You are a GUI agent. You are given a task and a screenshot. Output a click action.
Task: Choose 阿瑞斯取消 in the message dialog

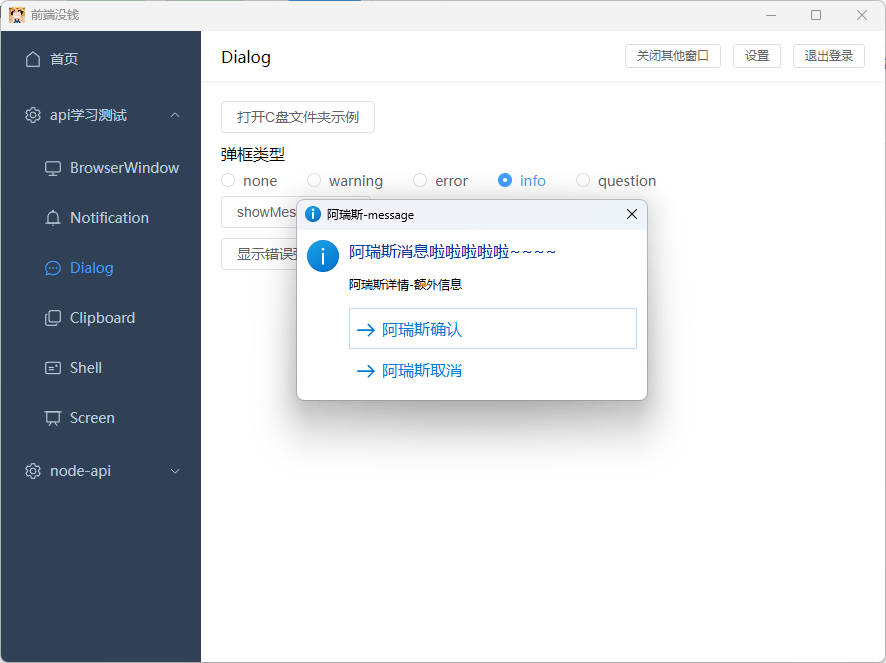[493, 371]
